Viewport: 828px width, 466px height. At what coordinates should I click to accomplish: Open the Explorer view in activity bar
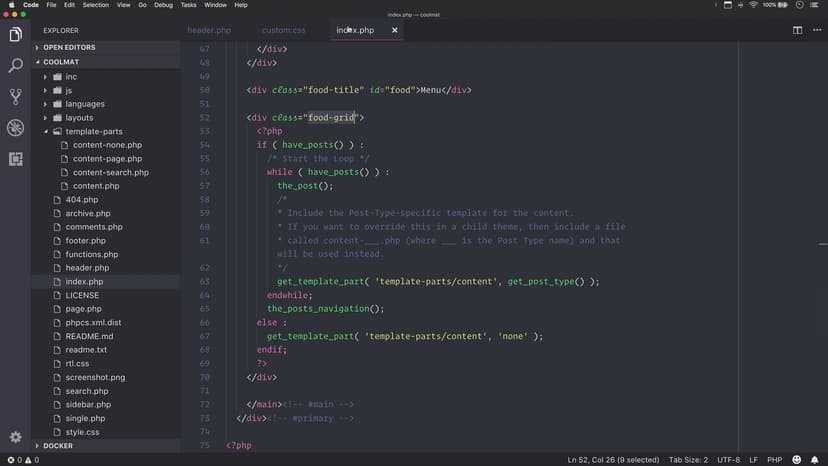pos(15,35)
